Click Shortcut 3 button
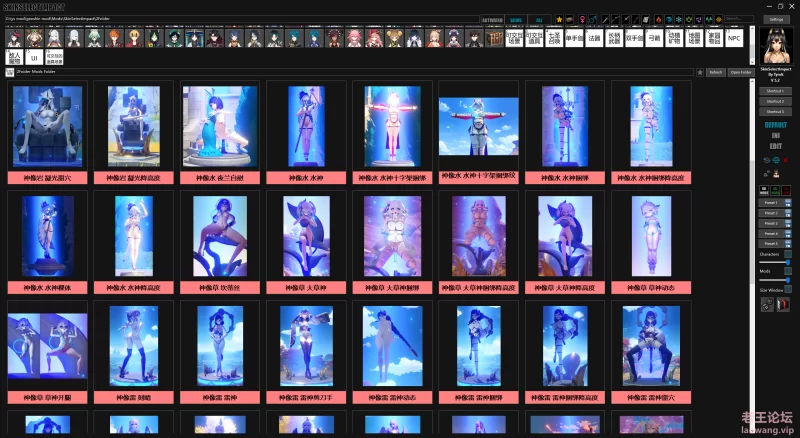Image resolution: width=800 pixels, height=438 pixels. (x=776, y=111)
